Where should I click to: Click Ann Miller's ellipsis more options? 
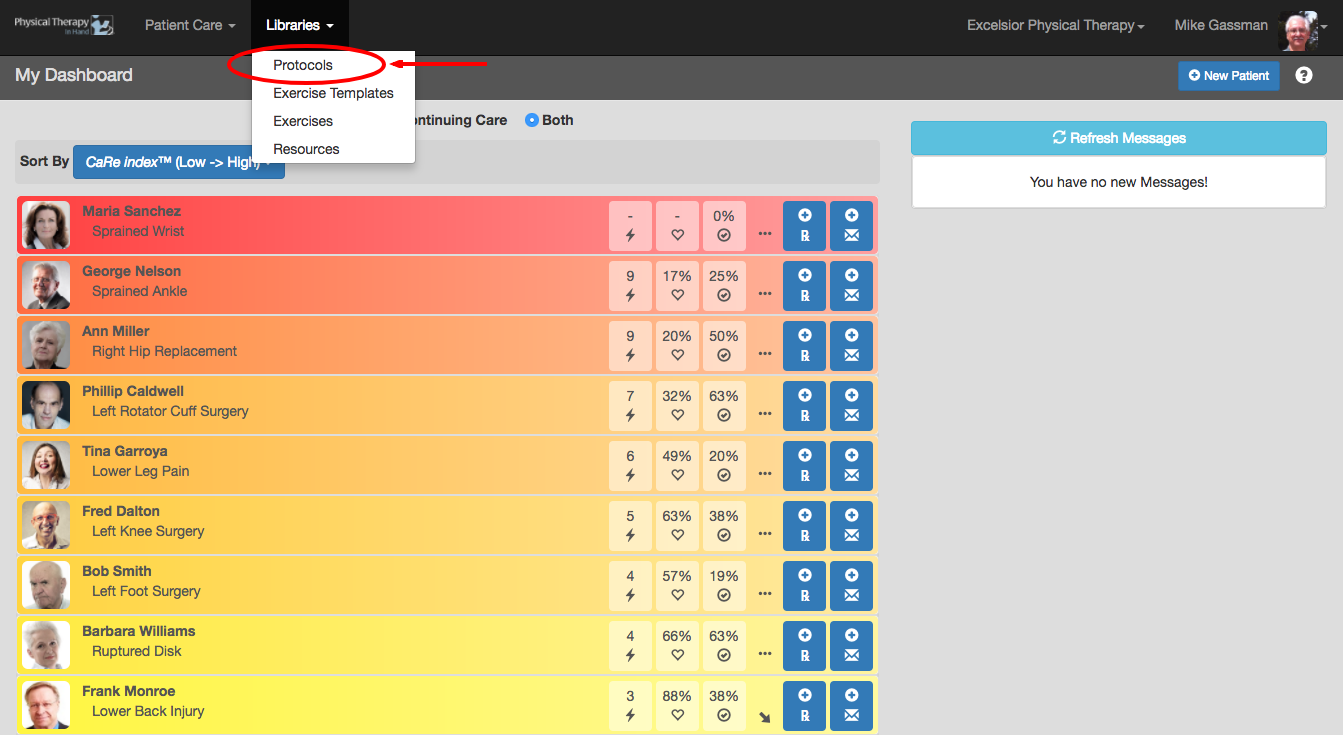[765, 353]
